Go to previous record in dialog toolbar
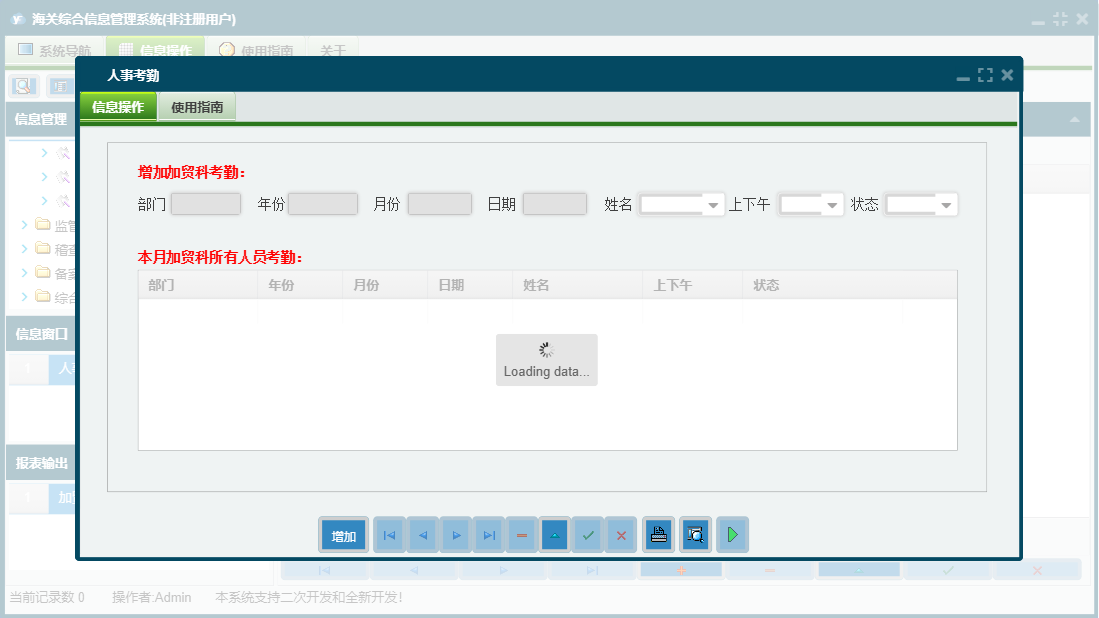Image resolution: width=1099 pixels, height=618 pixels. pyautogui.click(x=423, y=535)
